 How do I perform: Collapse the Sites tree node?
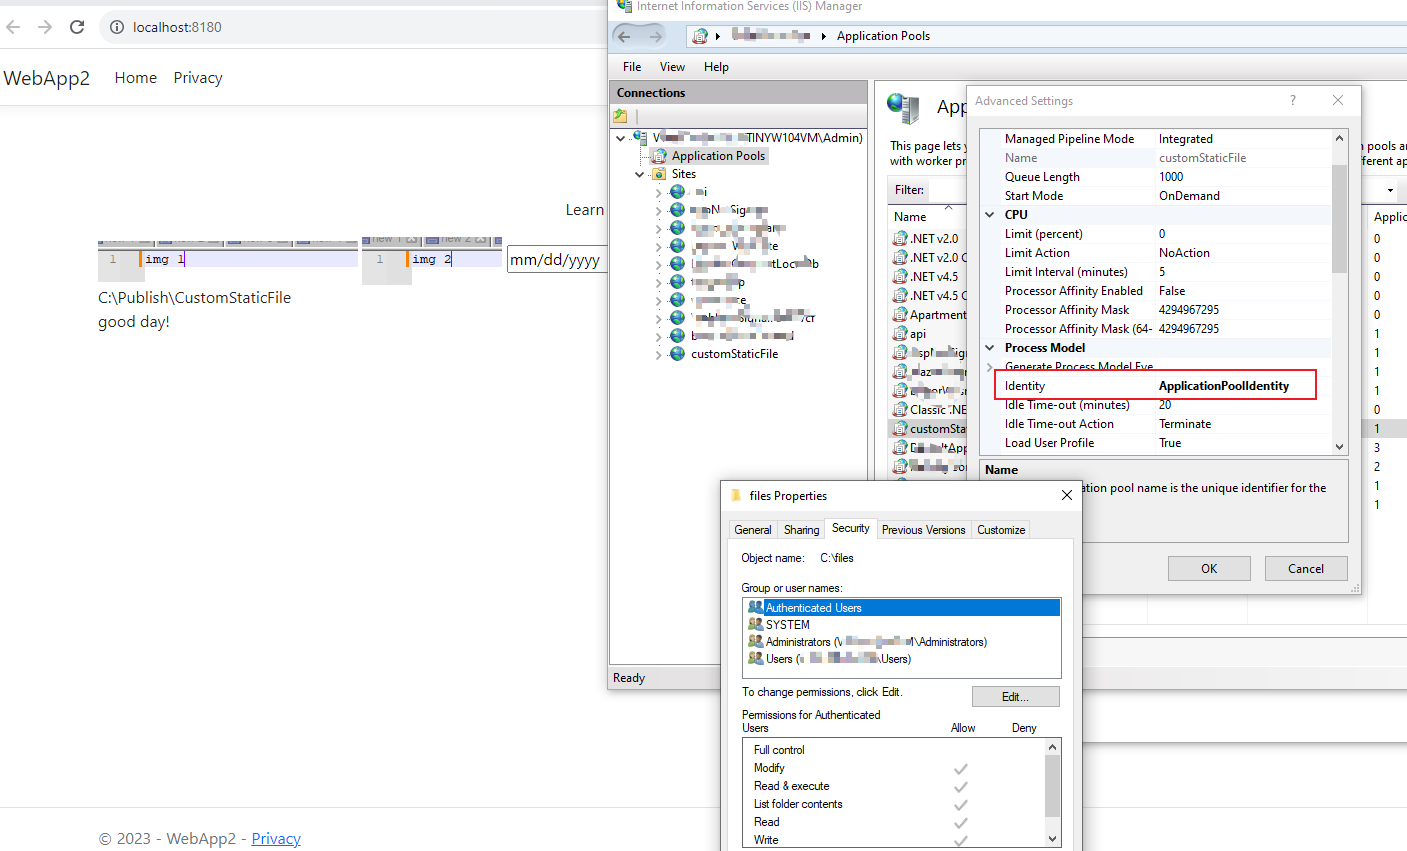click(640, 174)
